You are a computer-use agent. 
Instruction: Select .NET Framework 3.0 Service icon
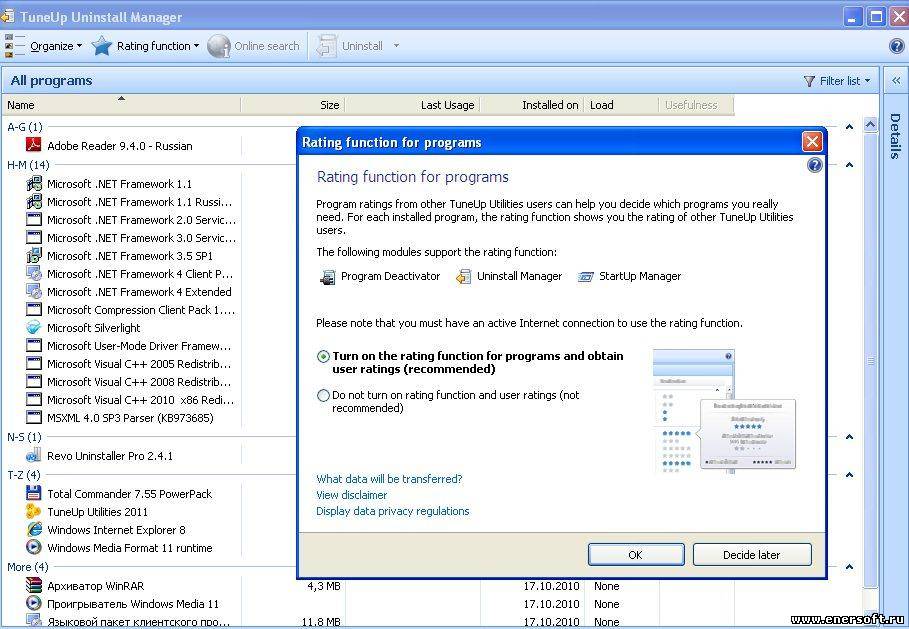tap(34, 238)
